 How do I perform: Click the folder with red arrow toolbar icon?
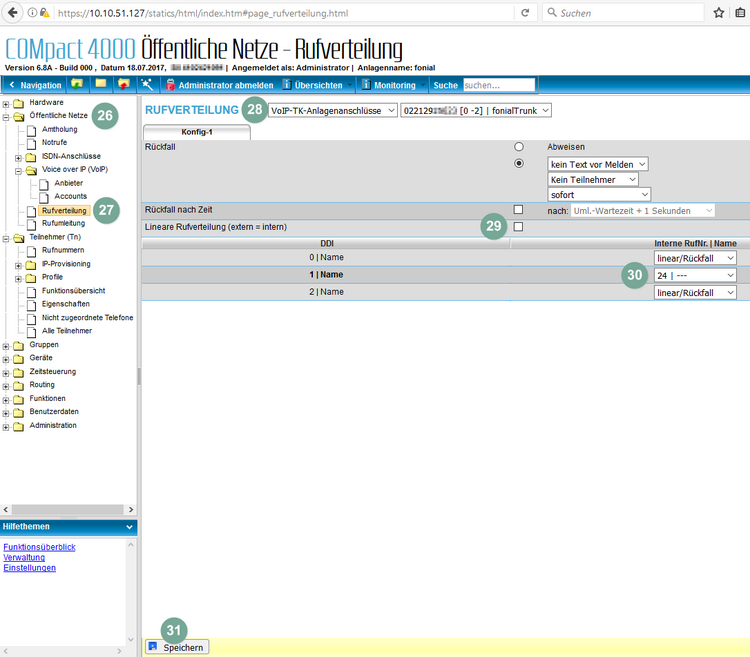click(x=124, y=84)
